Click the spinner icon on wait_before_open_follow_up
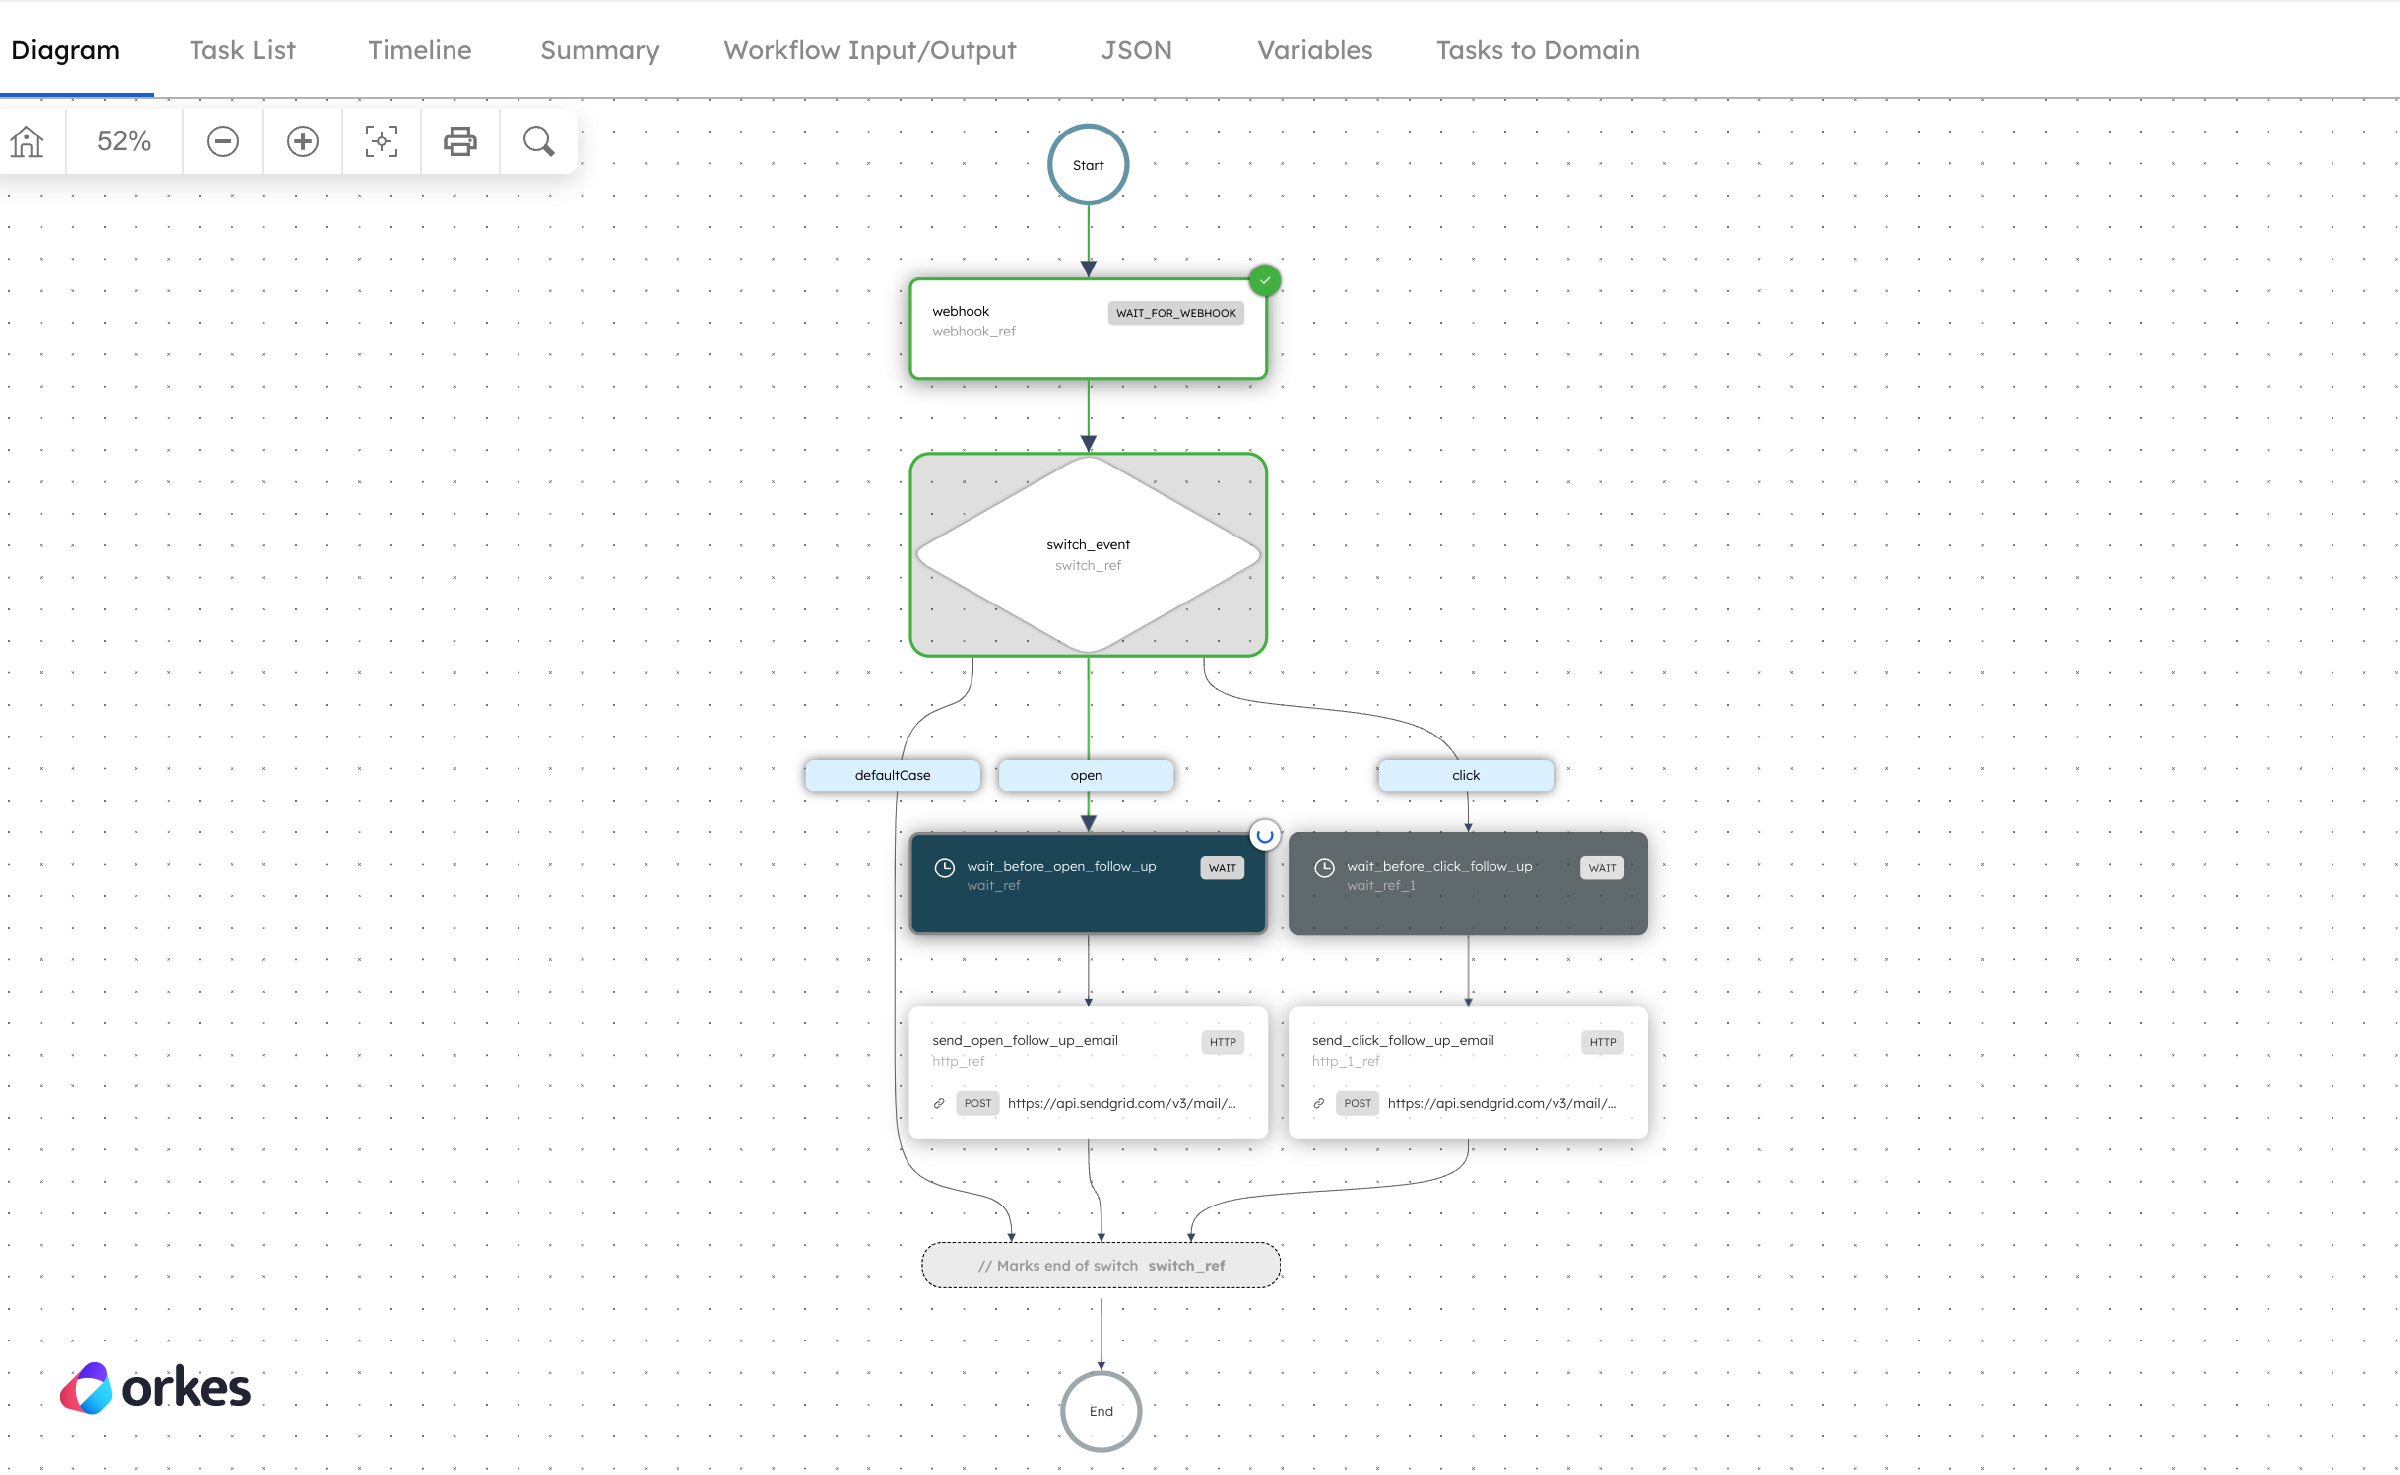 tap(1264, 835)
